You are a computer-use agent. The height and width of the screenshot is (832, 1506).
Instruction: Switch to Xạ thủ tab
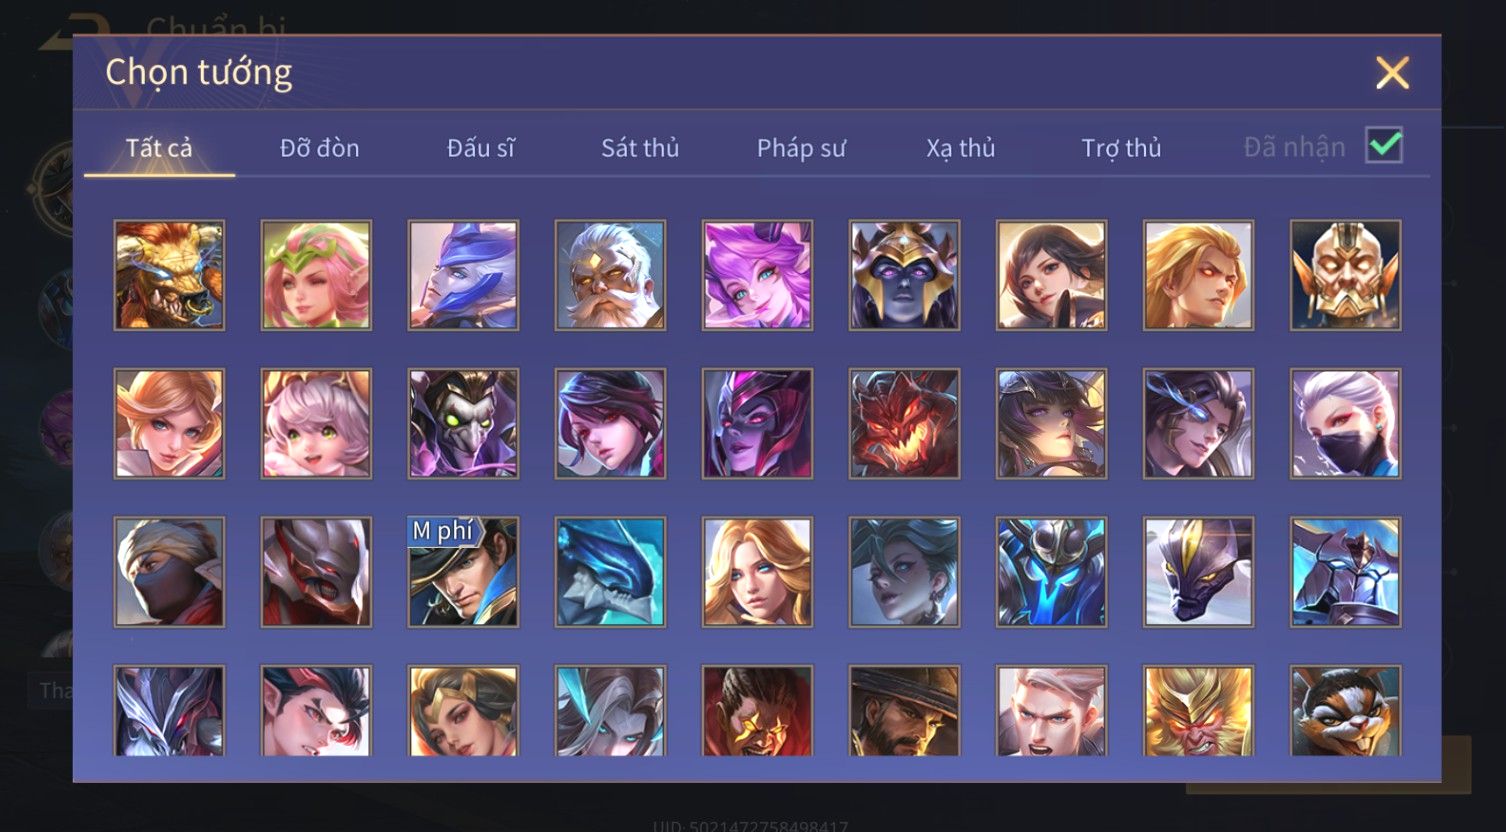pos(960,148)
